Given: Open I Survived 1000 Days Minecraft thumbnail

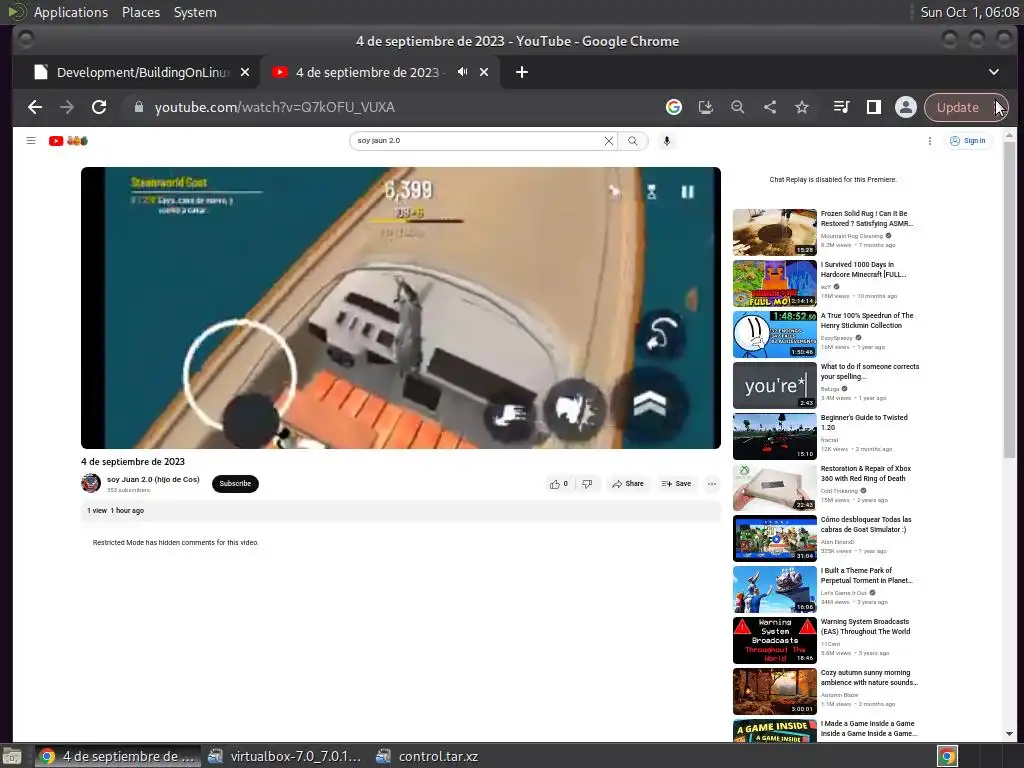Looking at the screenshot, I should pyautogui.click(x=775, y=283).
